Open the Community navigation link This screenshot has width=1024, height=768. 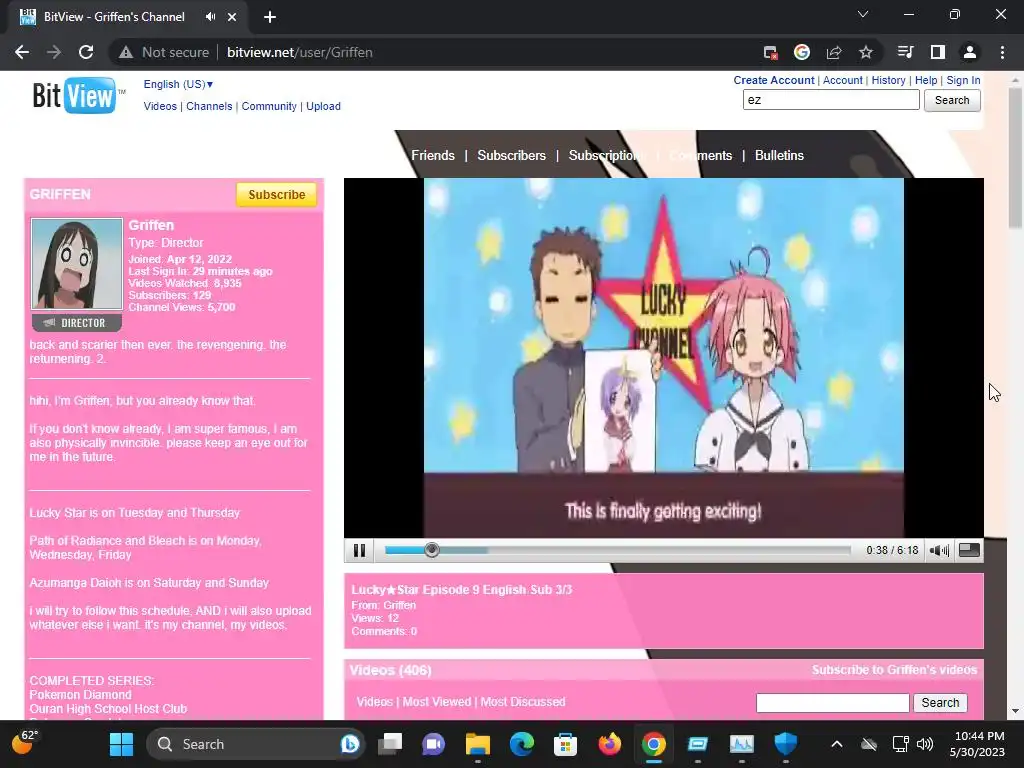269,106
